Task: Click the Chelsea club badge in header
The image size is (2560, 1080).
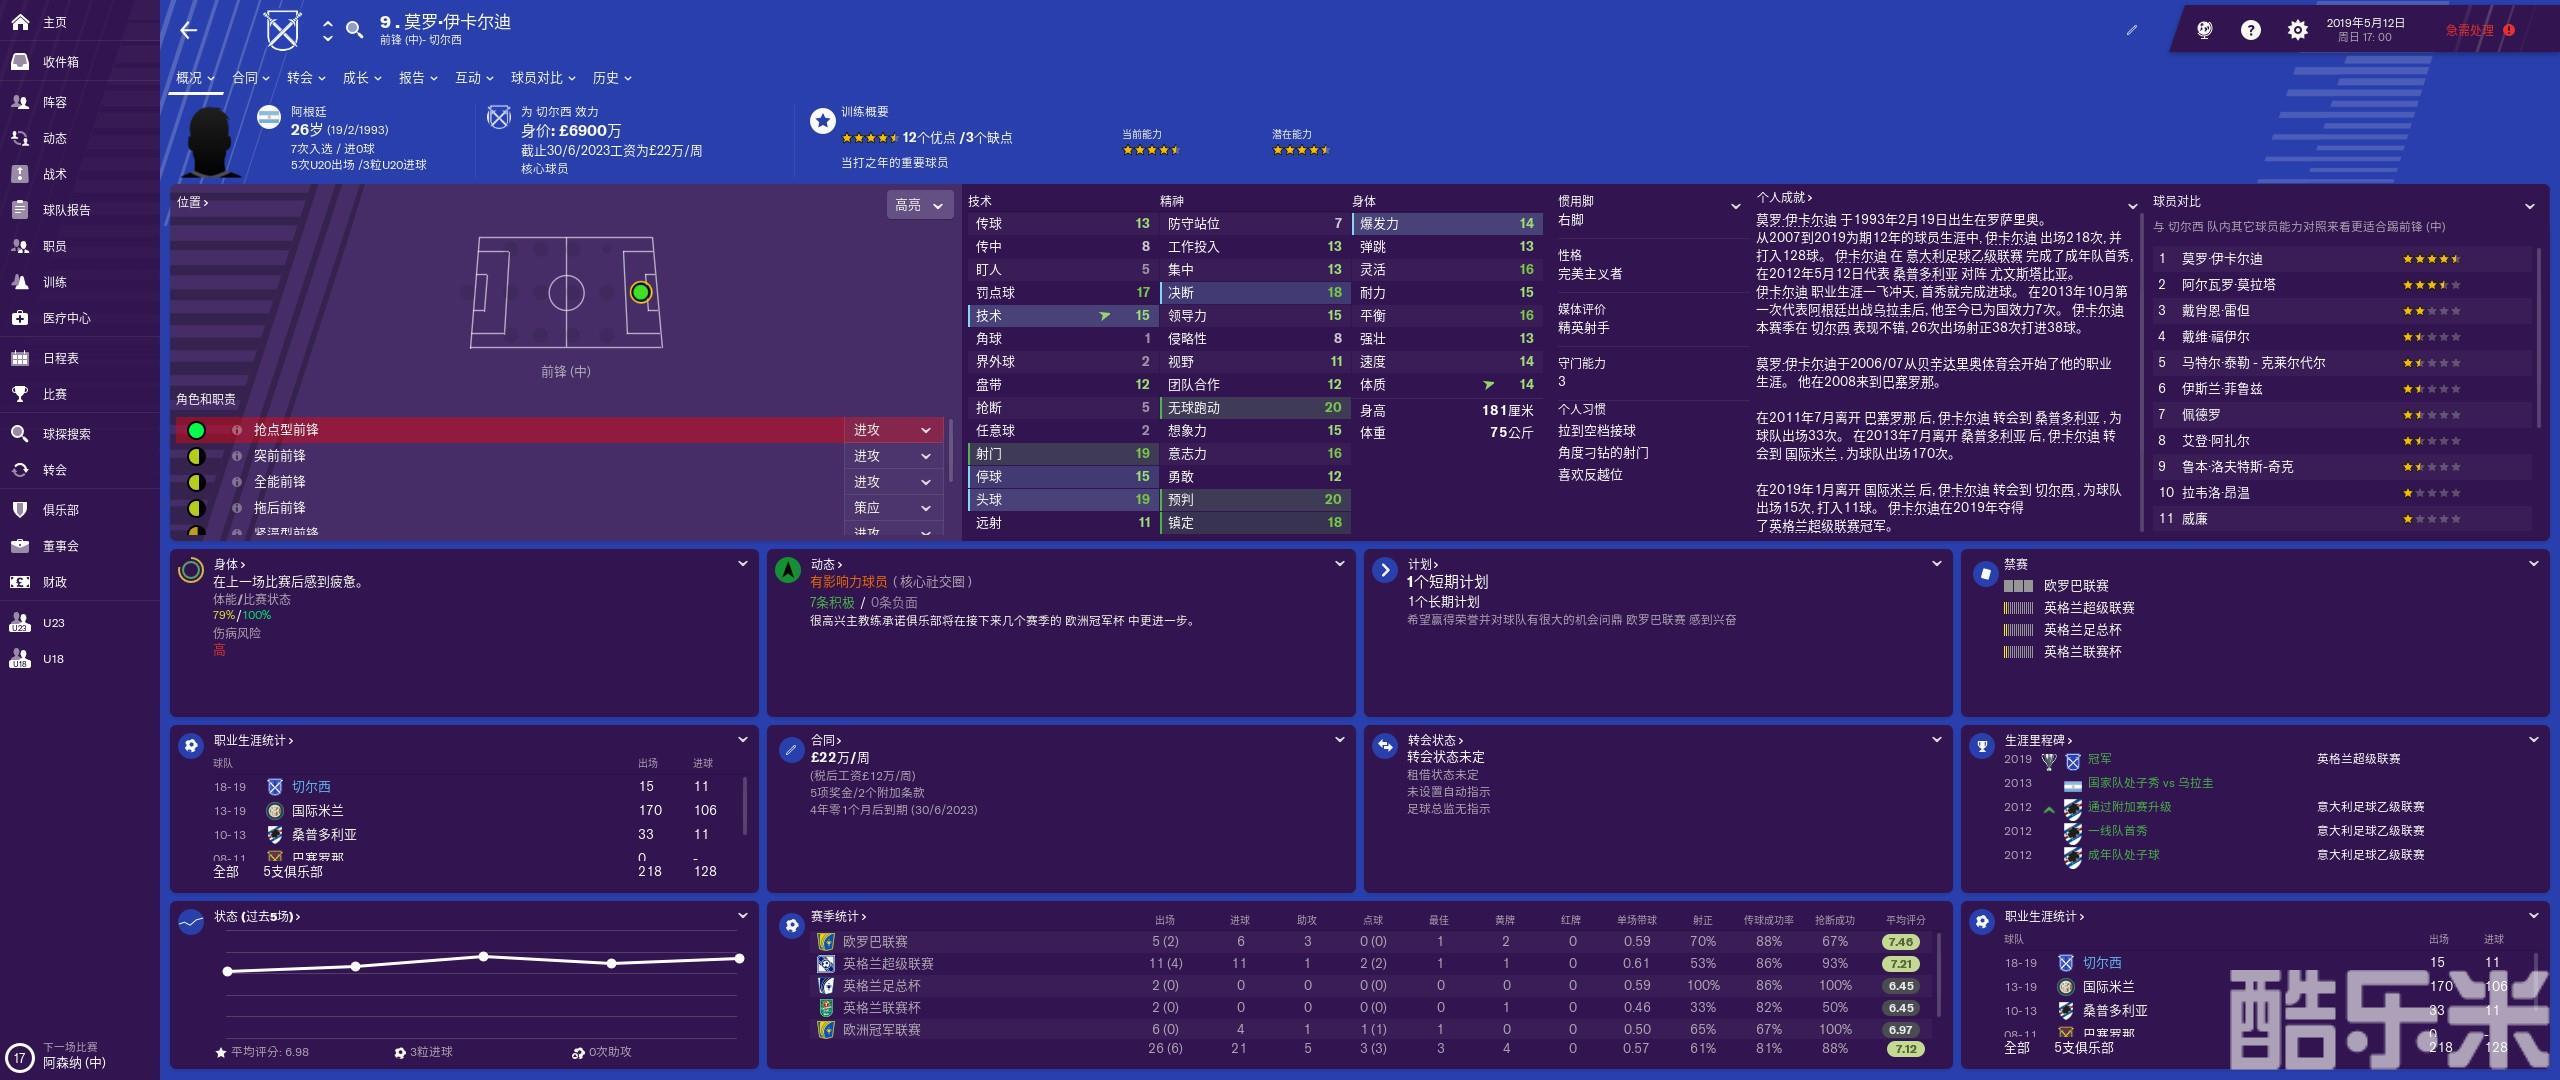Action: pos(282,31)
